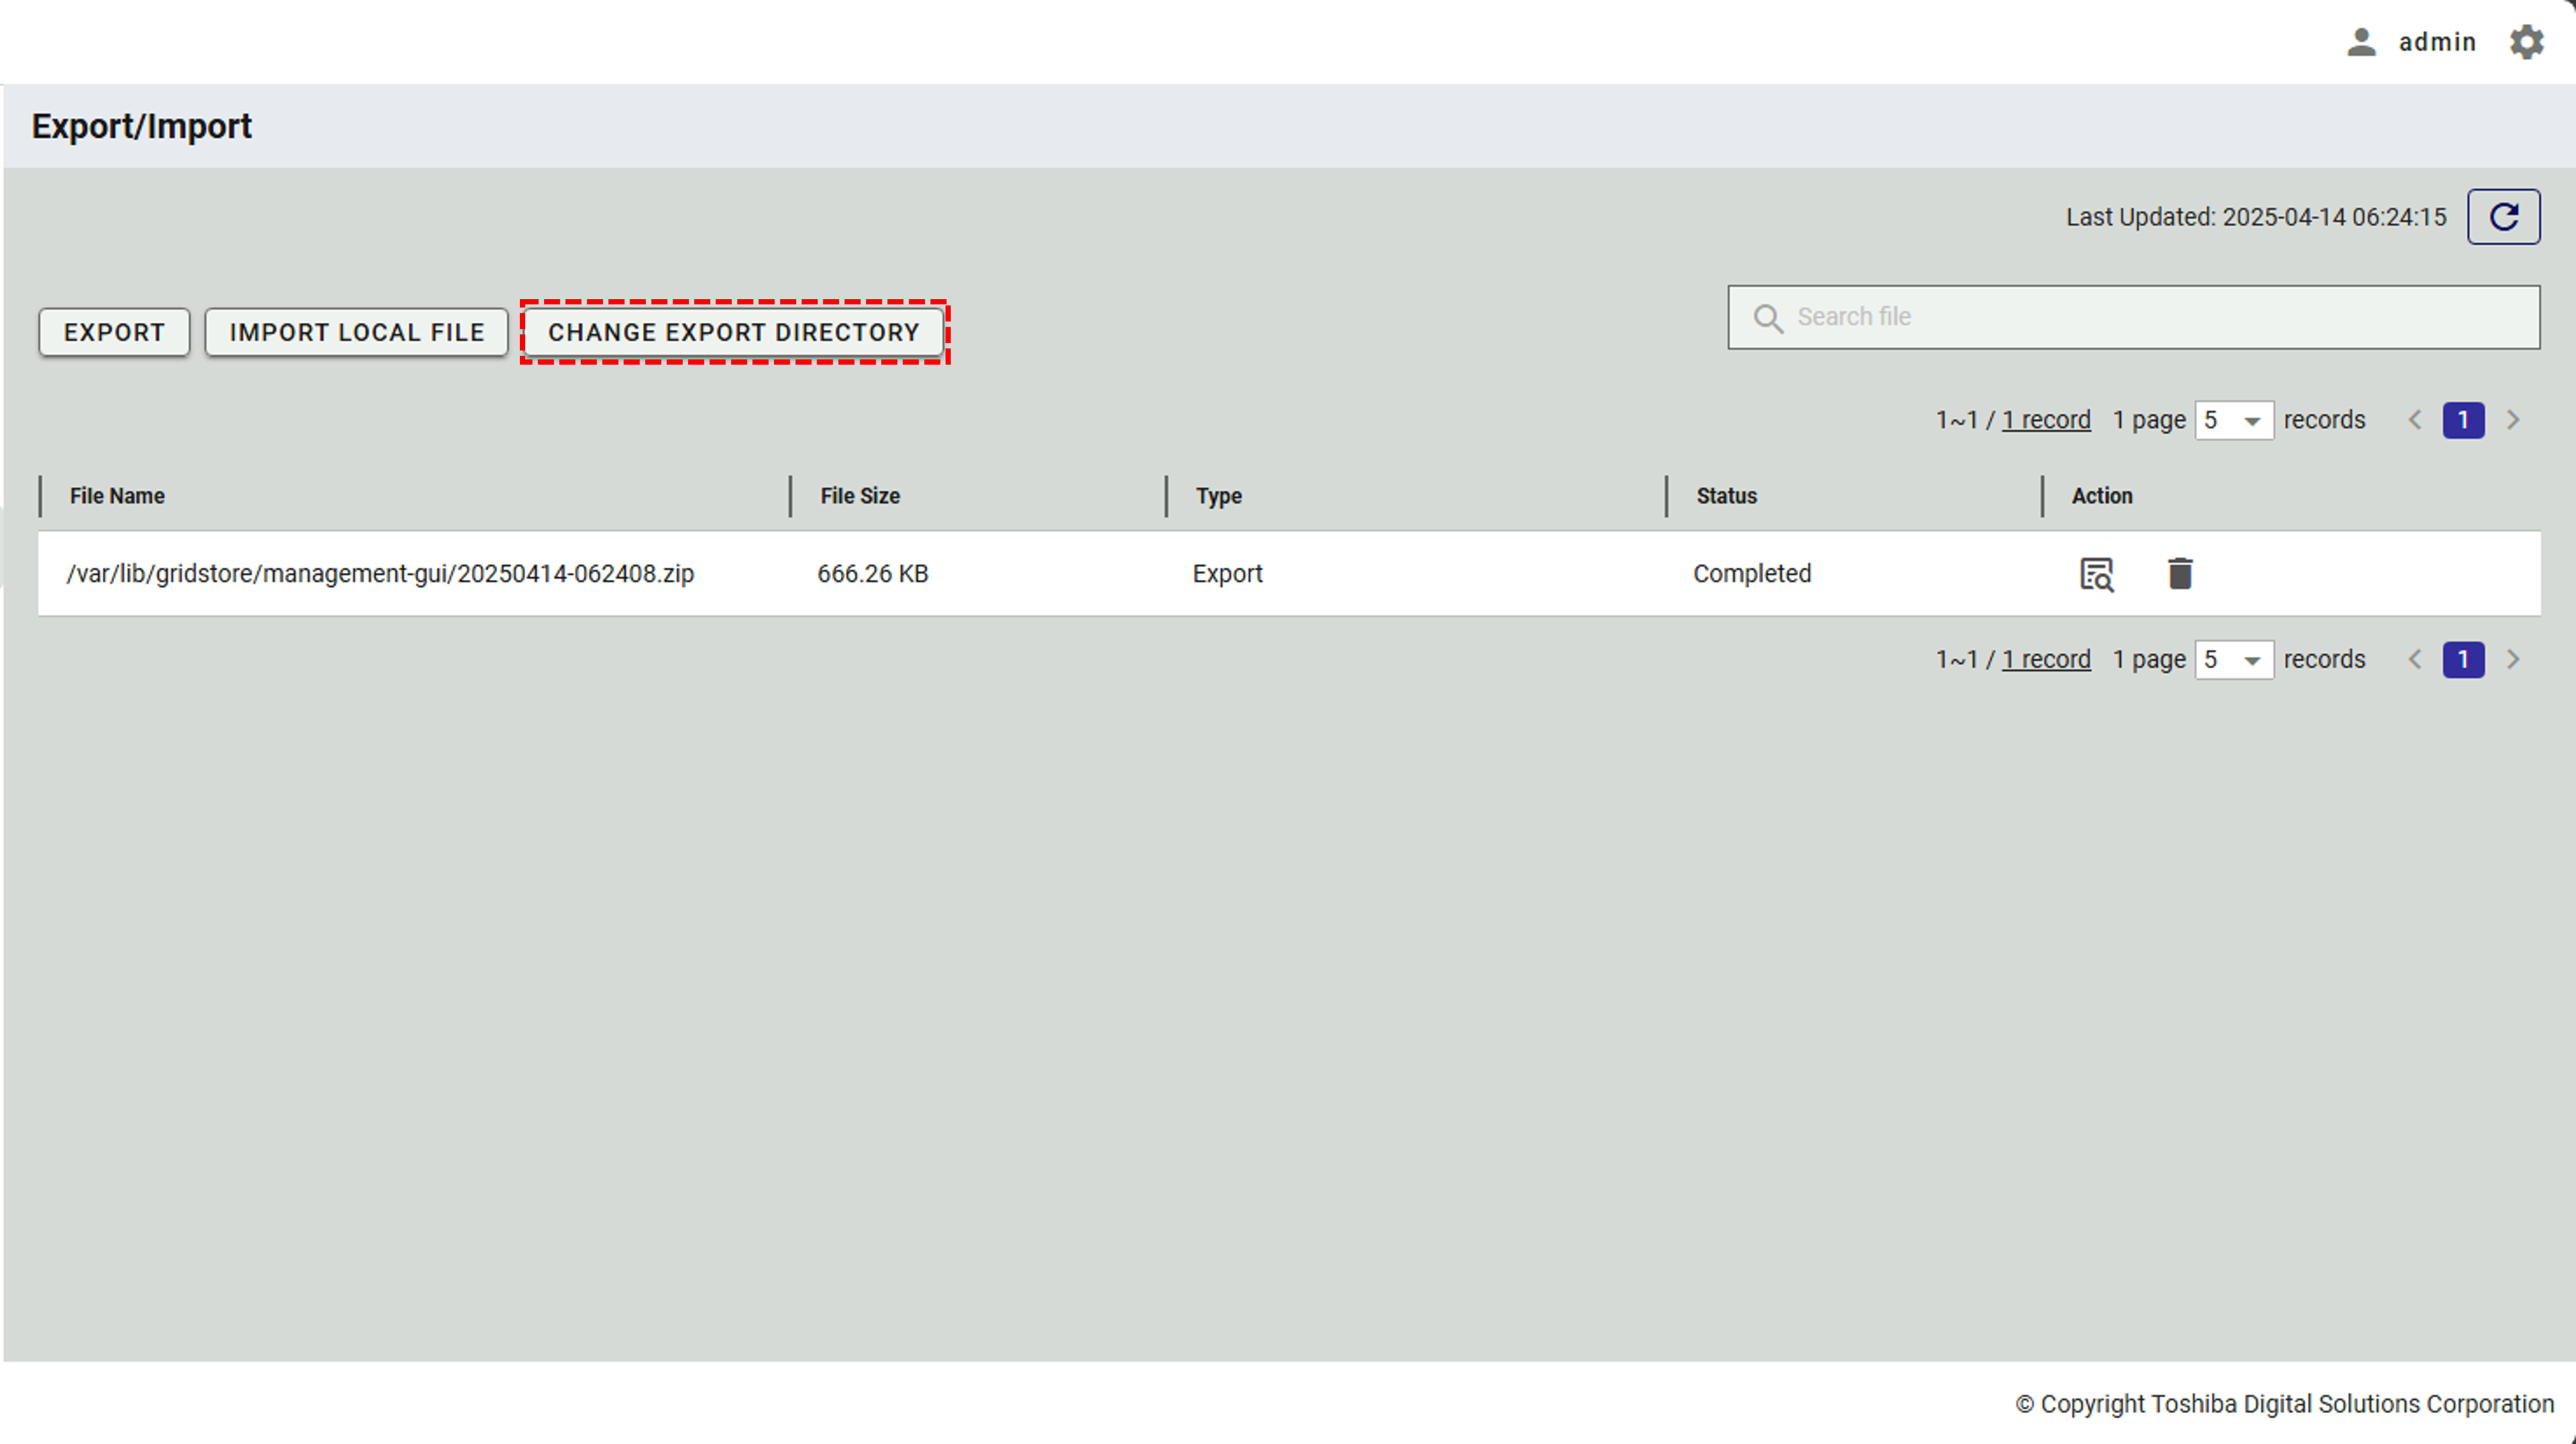Viewport: 2576px width, 1444px height.
Task: Open the bottom records-per-page dropdown
Action: coord(2233,660)
